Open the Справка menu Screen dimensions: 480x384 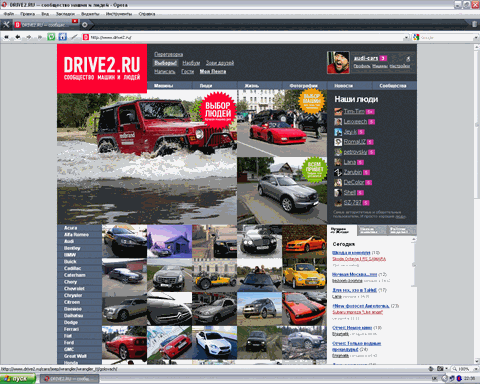(147, 14)
